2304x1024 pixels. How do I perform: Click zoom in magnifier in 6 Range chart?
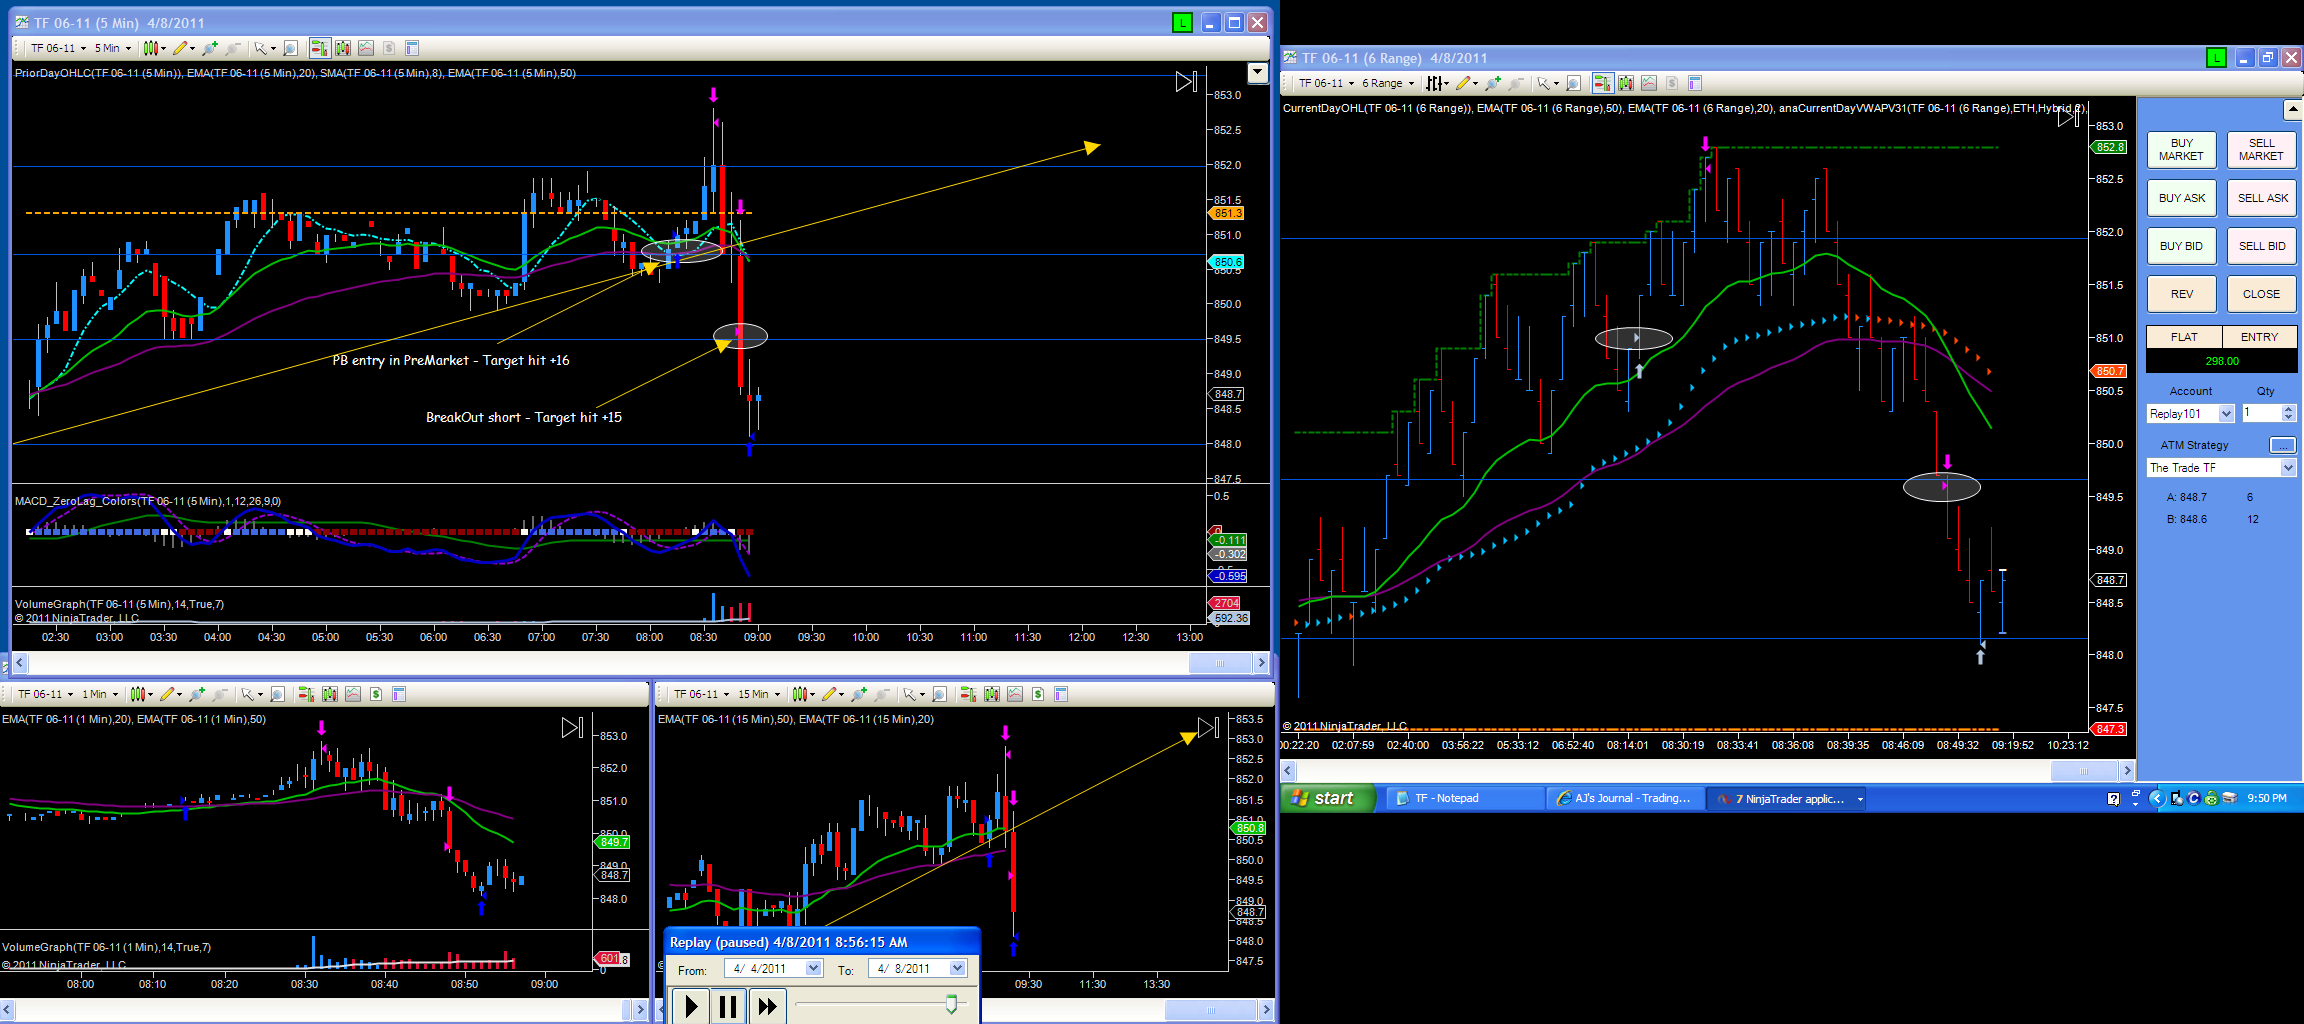(1493, 83)
